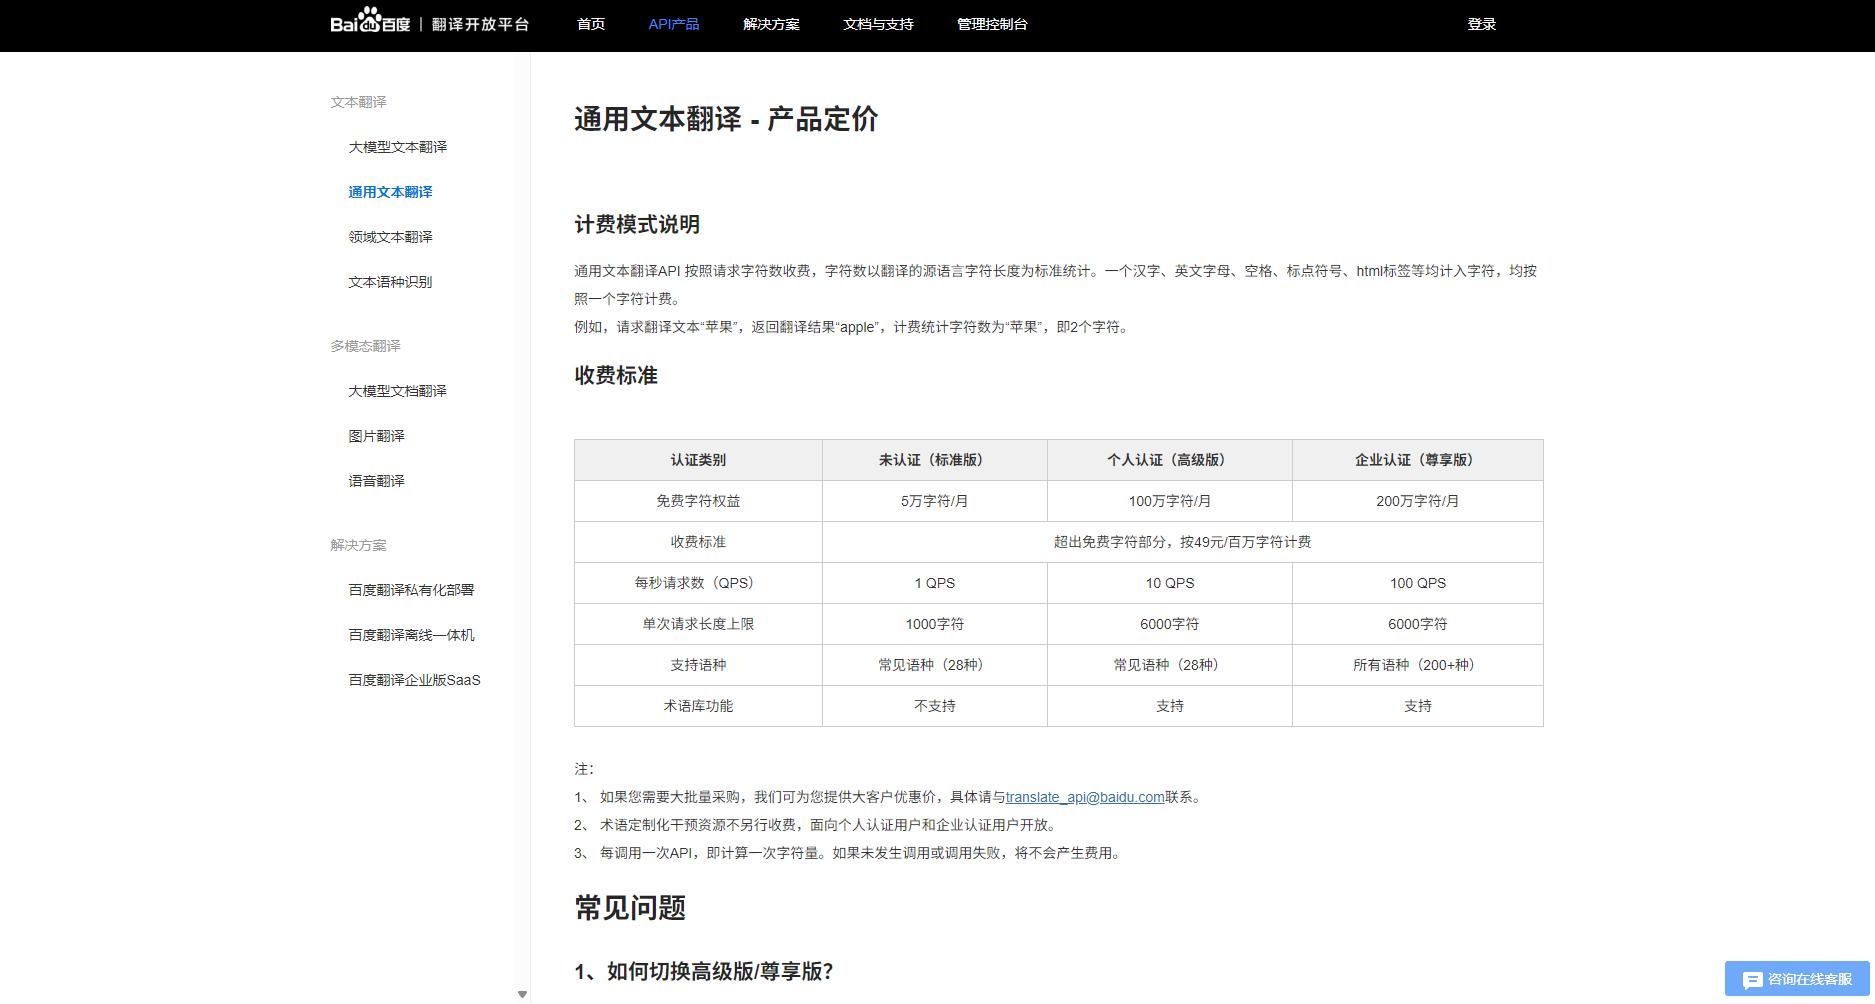The image size is (1875, 1004).
Task: Open the 解决方案 menu
Action: [772, 23]
